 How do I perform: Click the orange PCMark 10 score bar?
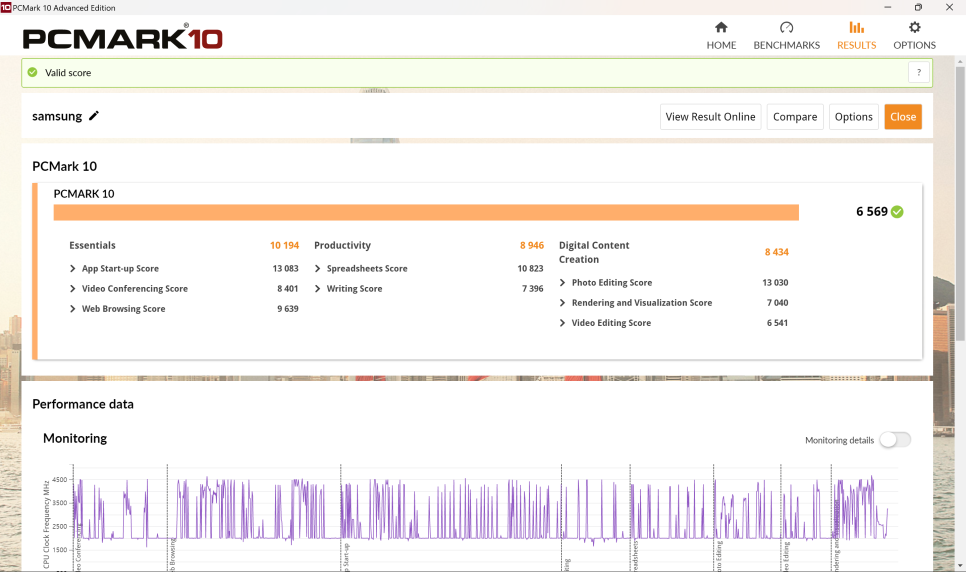(426, 212)
